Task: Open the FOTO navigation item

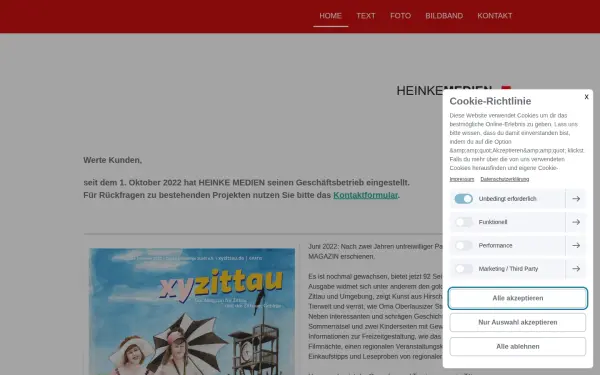Action: click(400, 16)
